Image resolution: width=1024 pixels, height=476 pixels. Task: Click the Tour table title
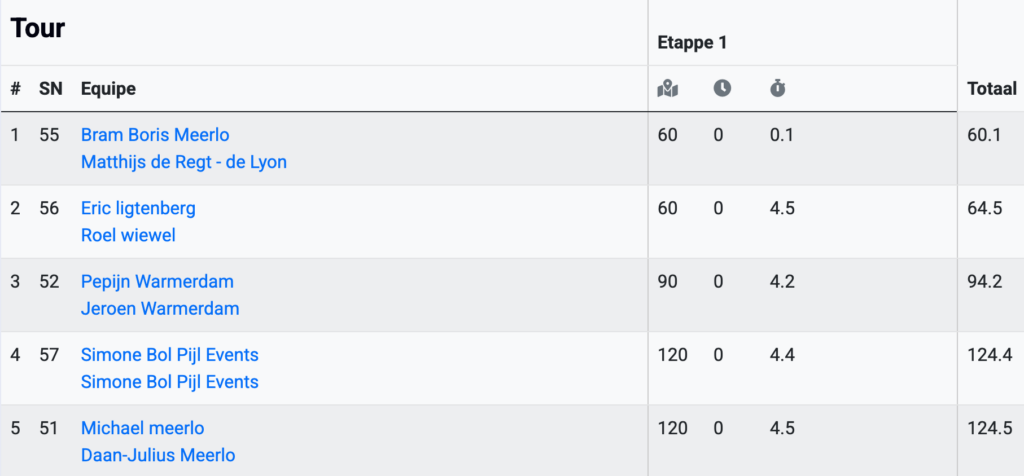point(38,28)
